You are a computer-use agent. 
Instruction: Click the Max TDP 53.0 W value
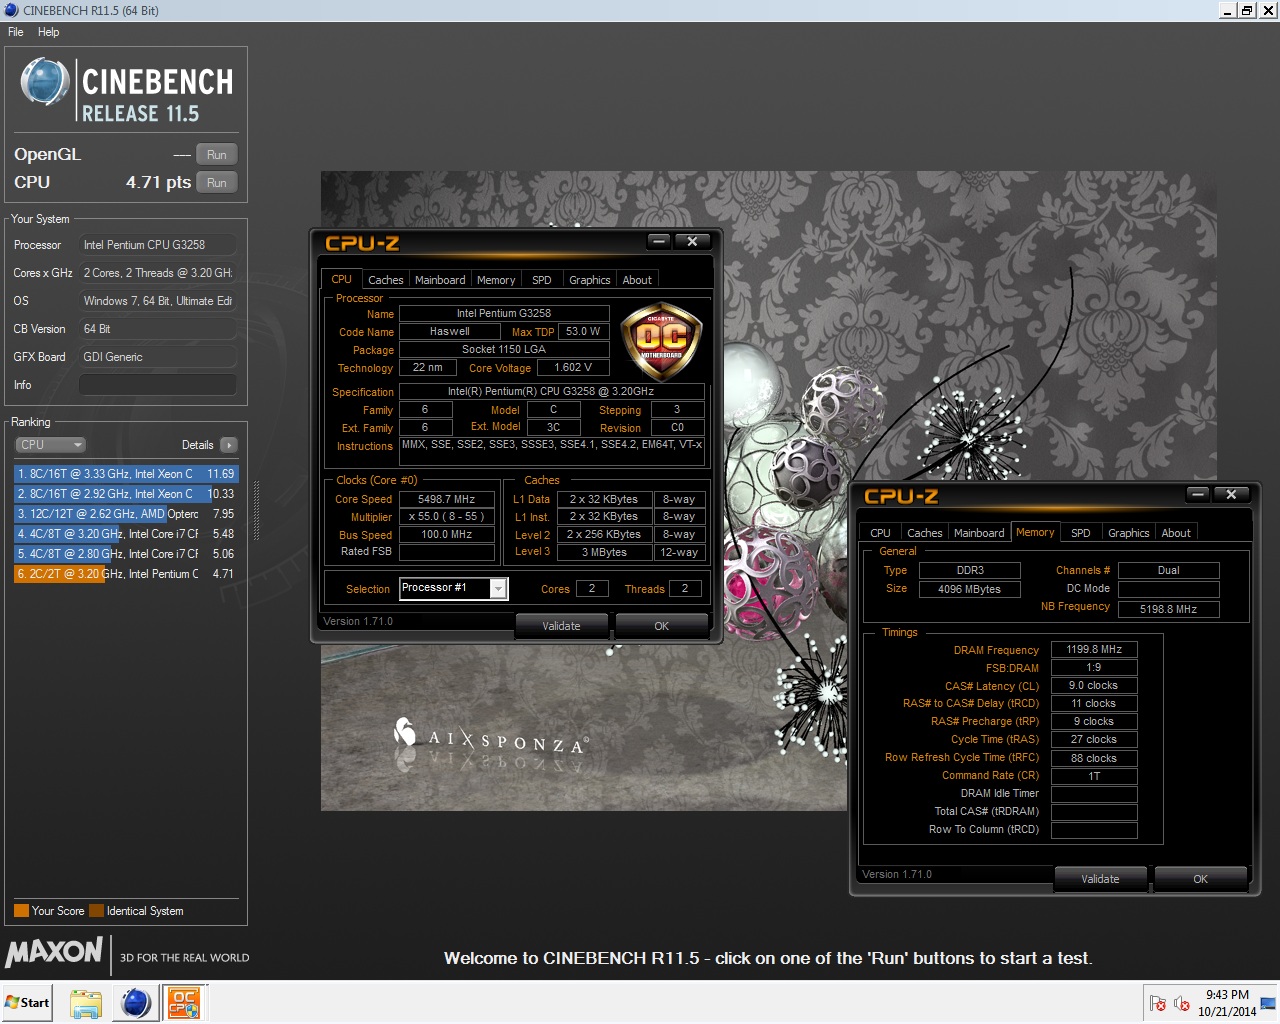[583, 331]
